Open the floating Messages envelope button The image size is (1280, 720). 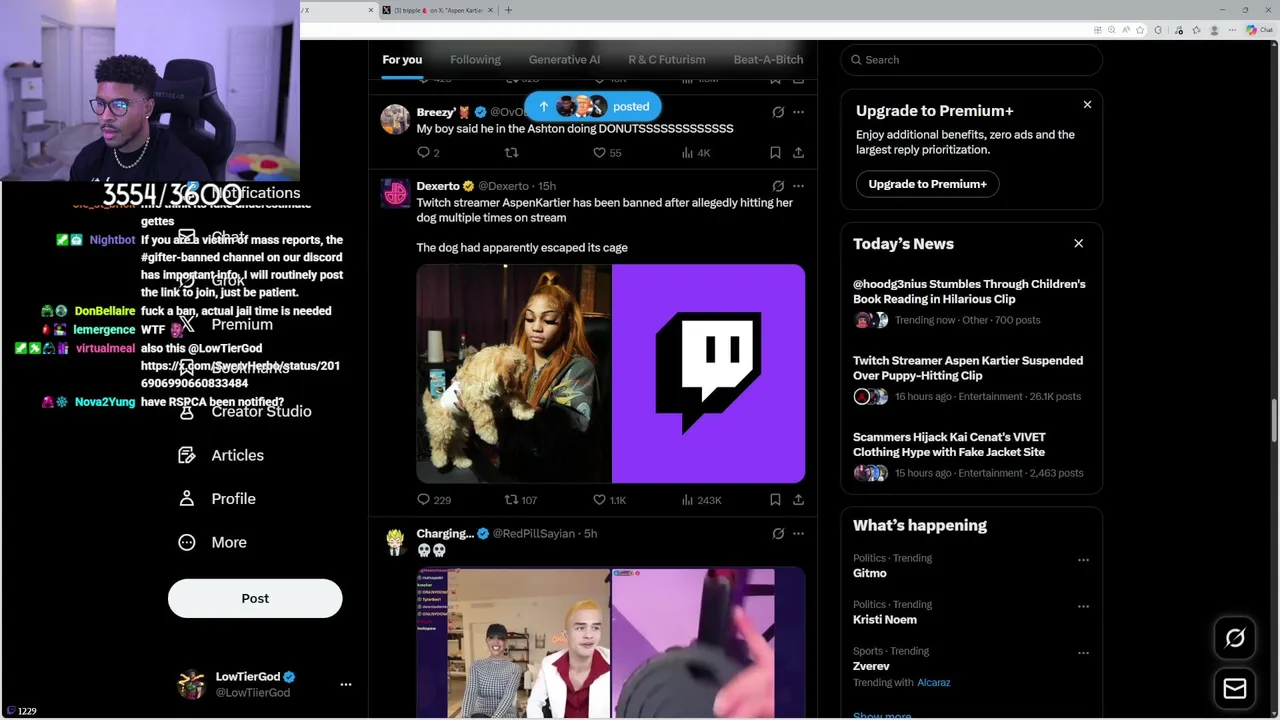[x=1235, y=689]
